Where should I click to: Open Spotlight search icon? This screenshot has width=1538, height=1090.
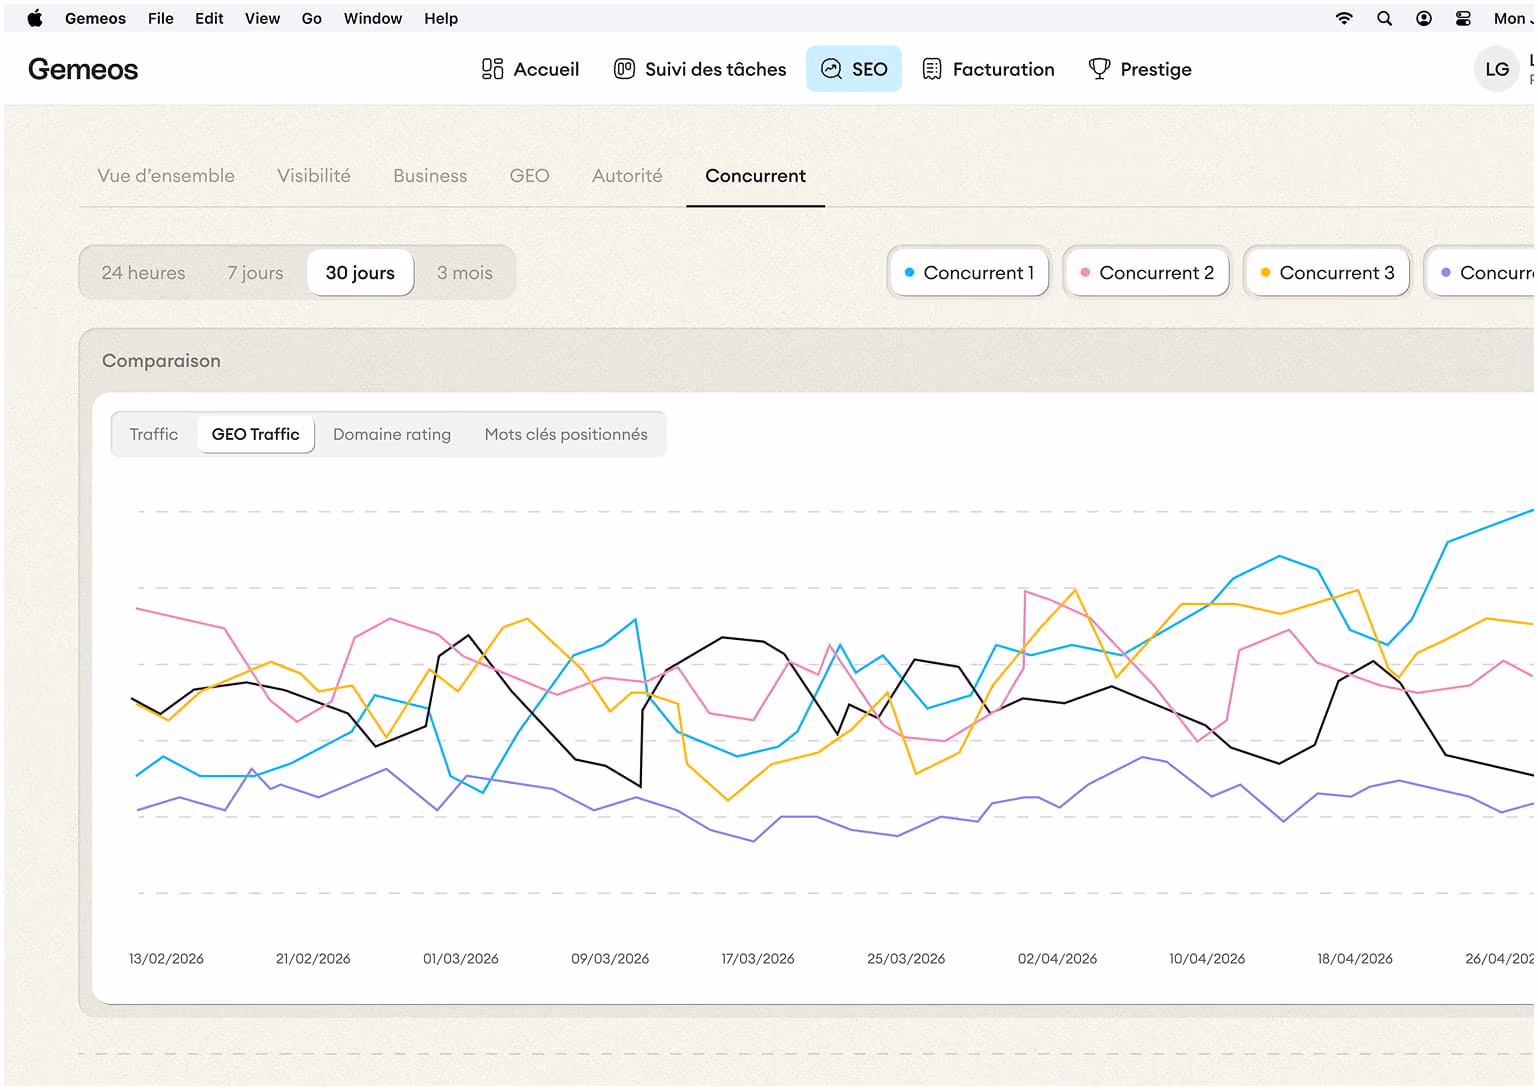coord(1384,18)
